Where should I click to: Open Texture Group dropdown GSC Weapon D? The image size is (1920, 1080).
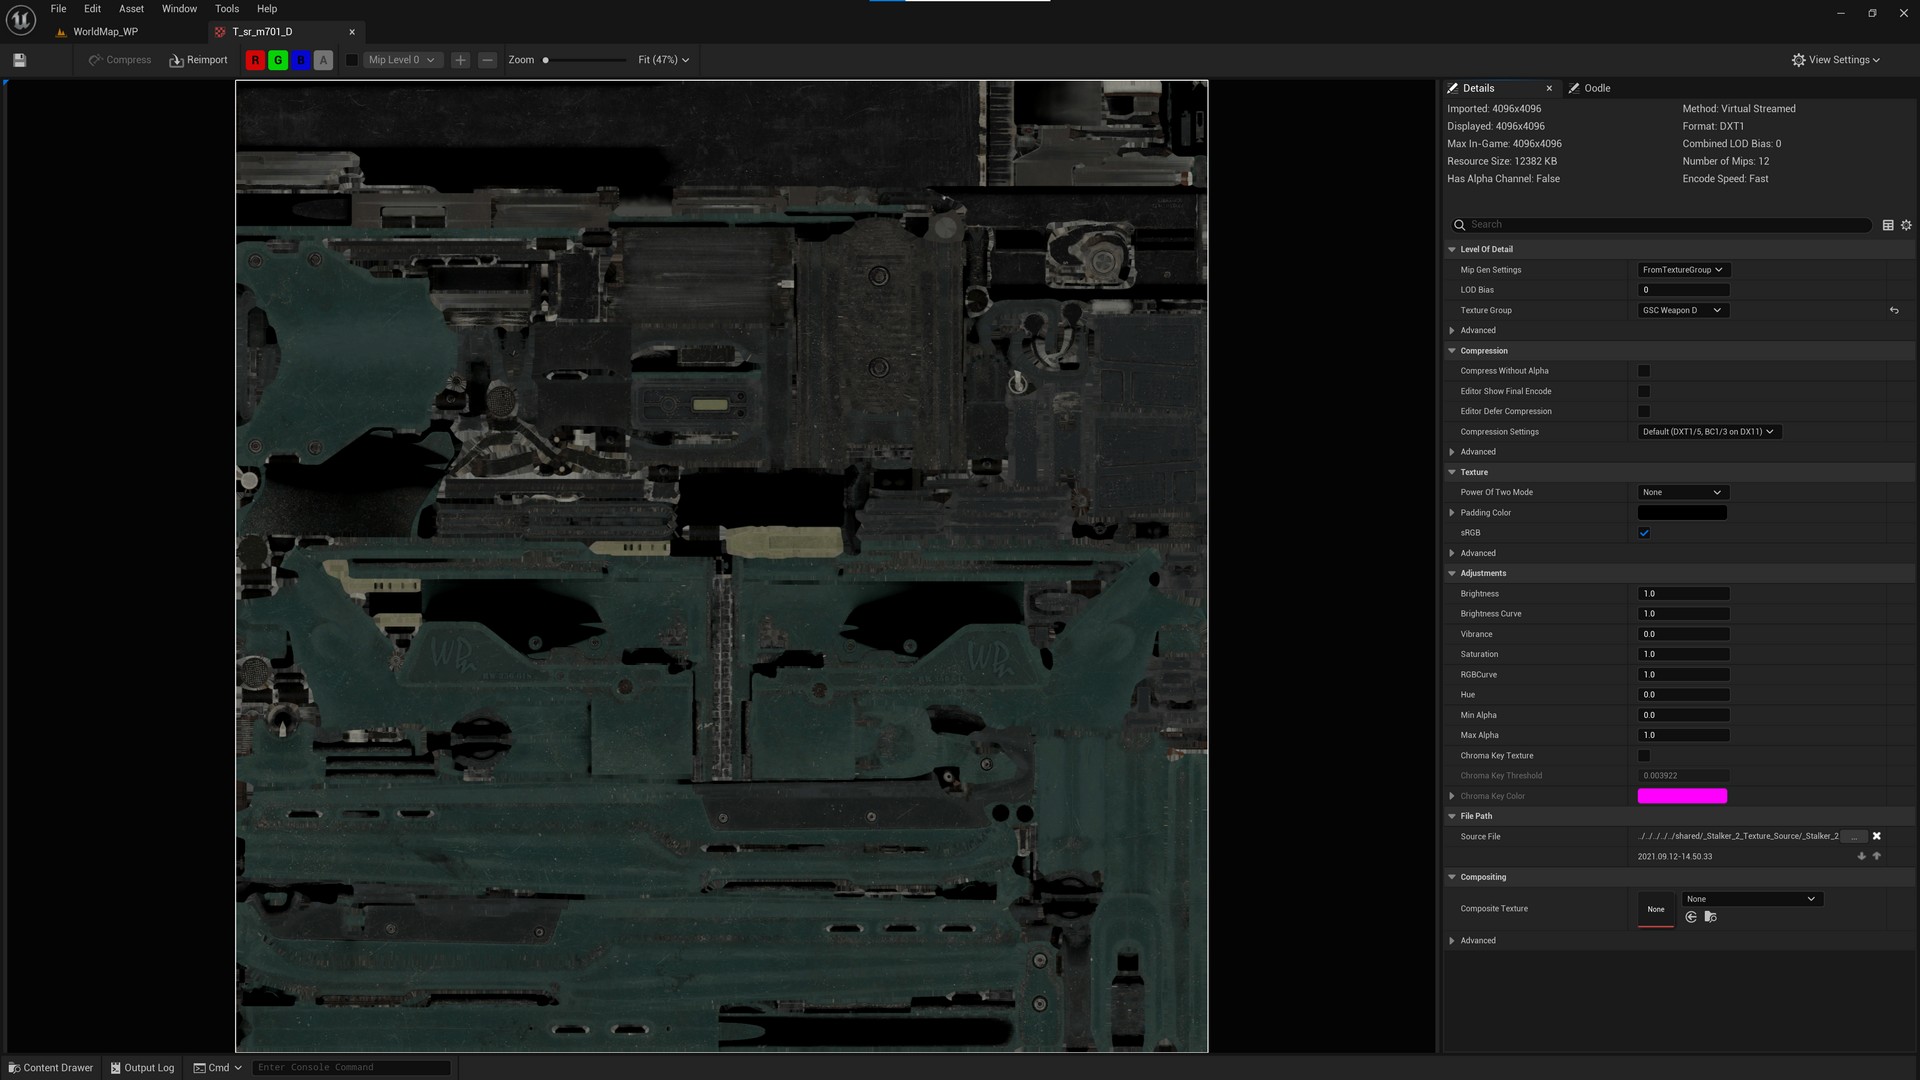pyautogui.click(x=1683, y=310)
